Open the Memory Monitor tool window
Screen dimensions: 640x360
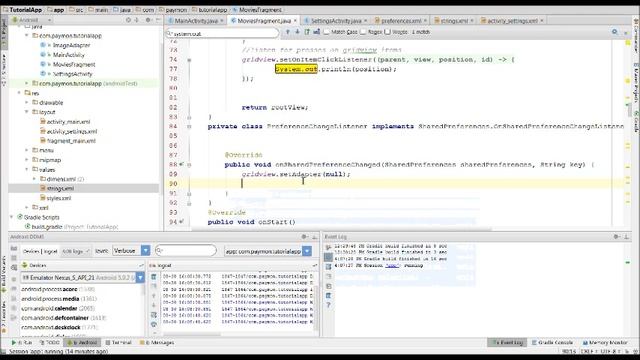[x=605, y=342]
